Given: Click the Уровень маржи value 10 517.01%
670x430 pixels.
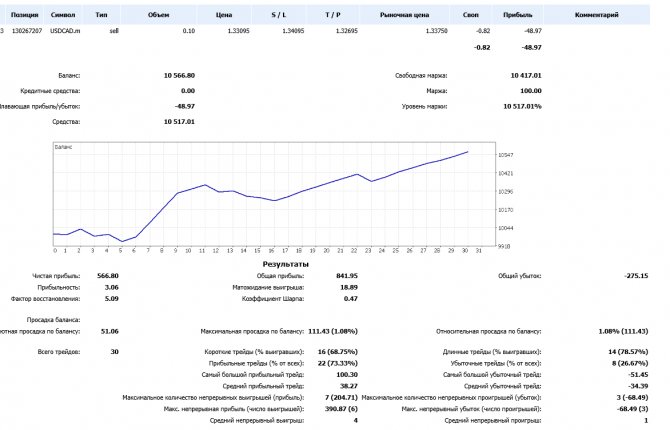Looking at the screenshot, I should 522,106.
